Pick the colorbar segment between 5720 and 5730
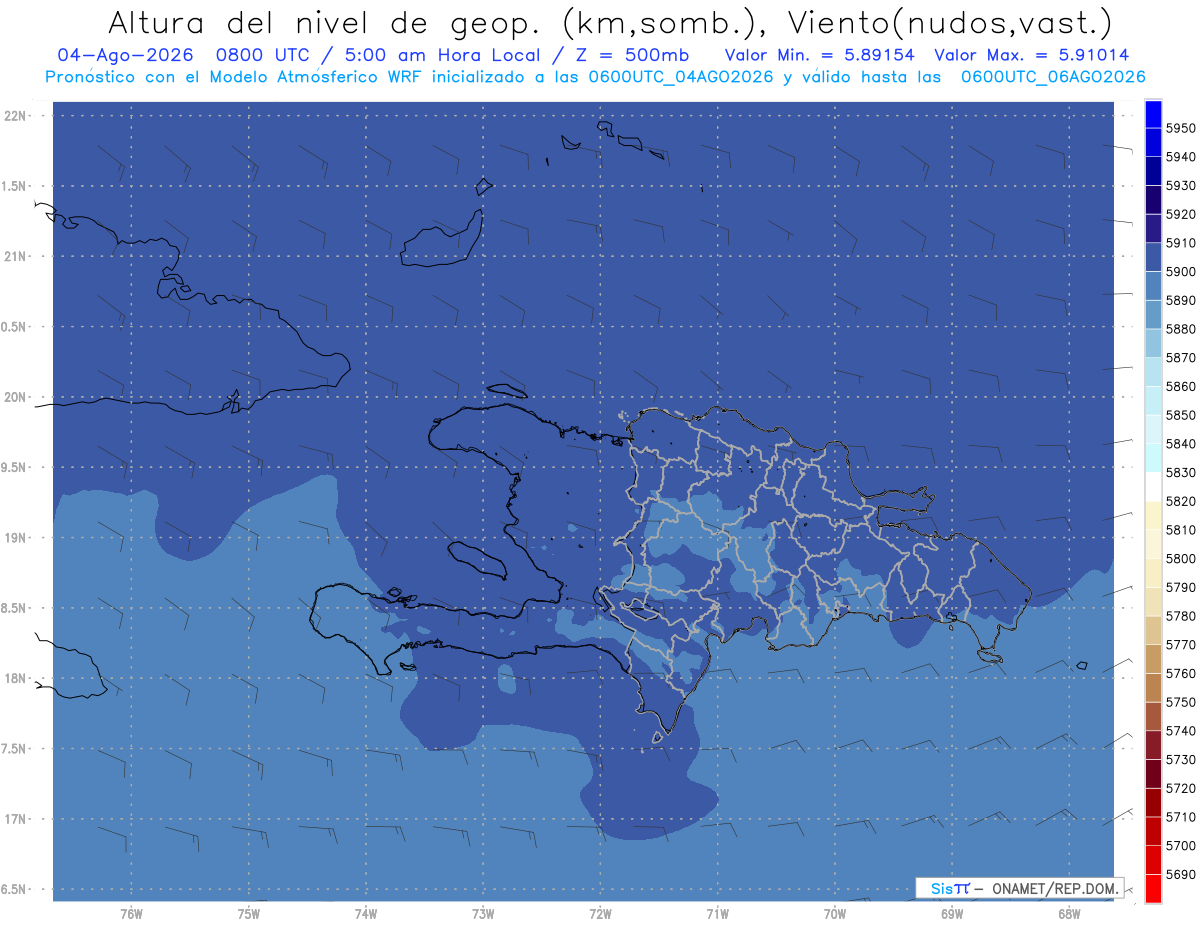The width and height of the screenshot is (1200, 927). 1153,774
